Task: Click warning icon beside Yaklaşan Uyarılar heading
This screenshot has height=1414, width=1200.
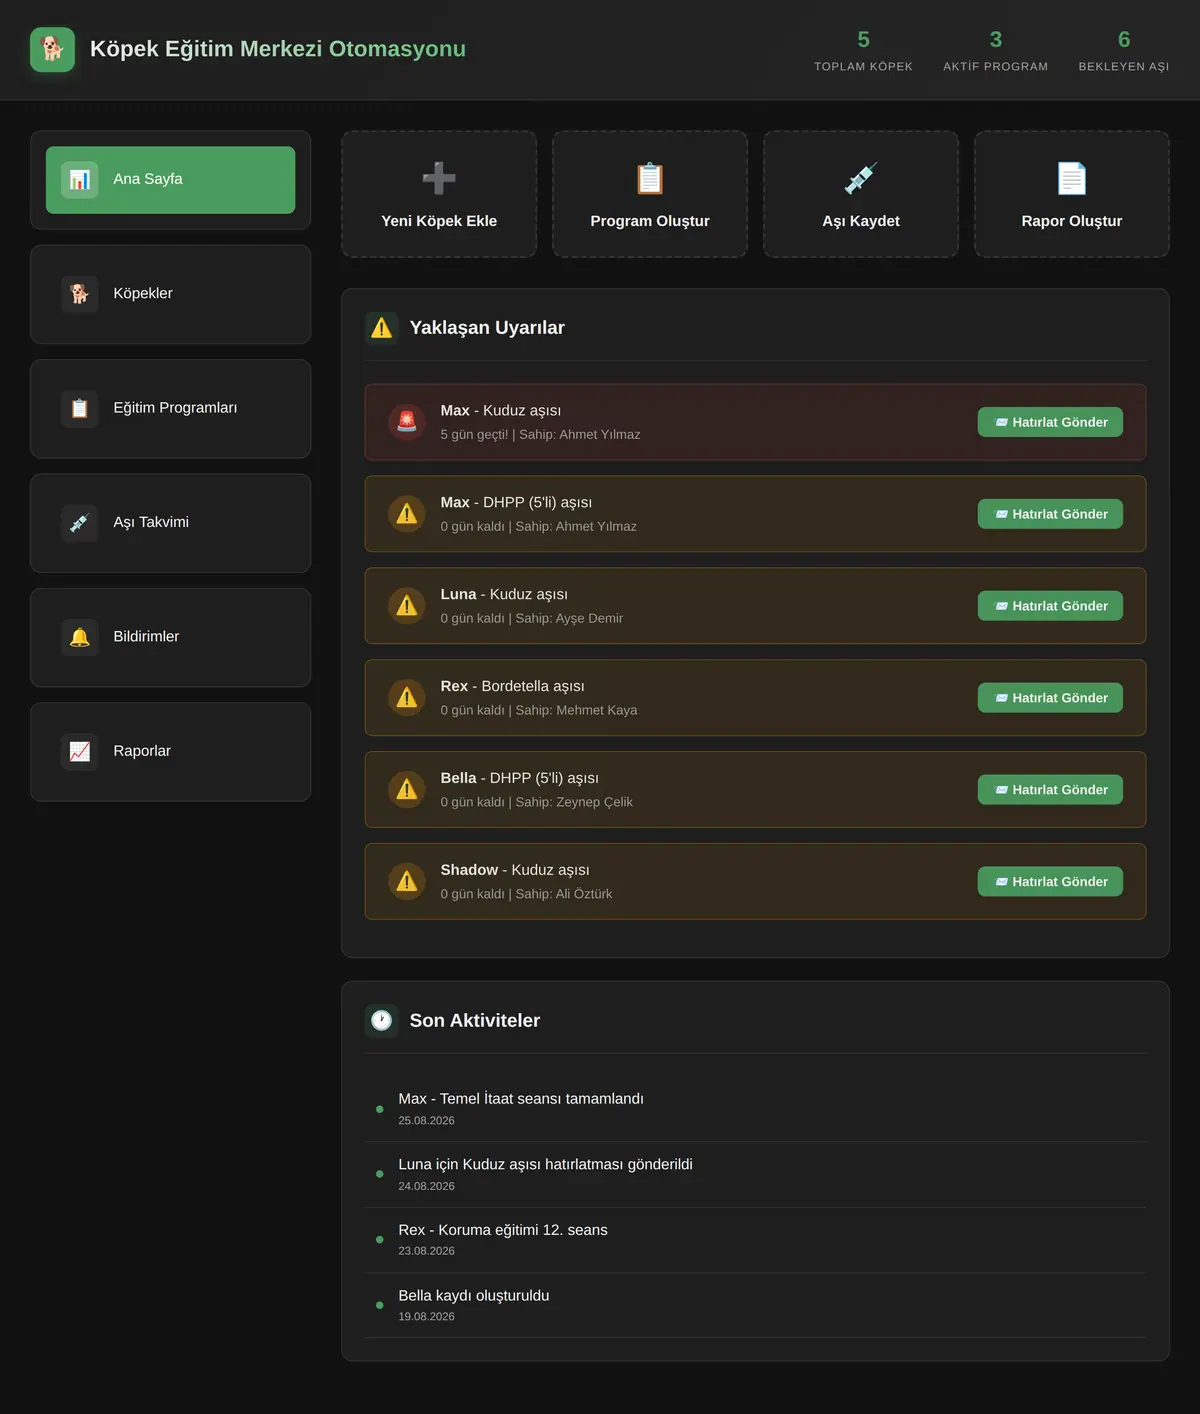Action: click(382, 327)
